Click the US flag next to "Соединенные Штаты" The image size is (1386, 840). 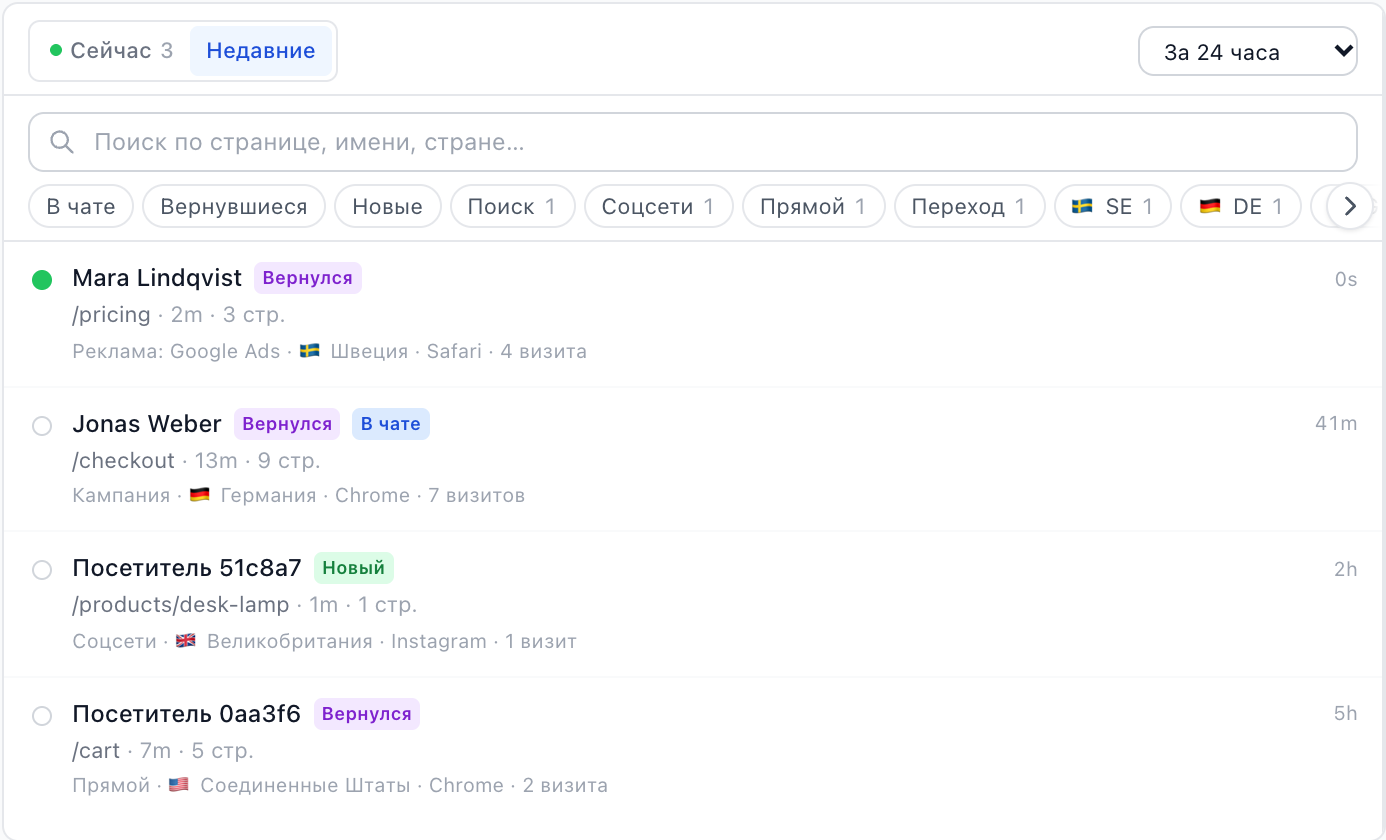point(179,785)
